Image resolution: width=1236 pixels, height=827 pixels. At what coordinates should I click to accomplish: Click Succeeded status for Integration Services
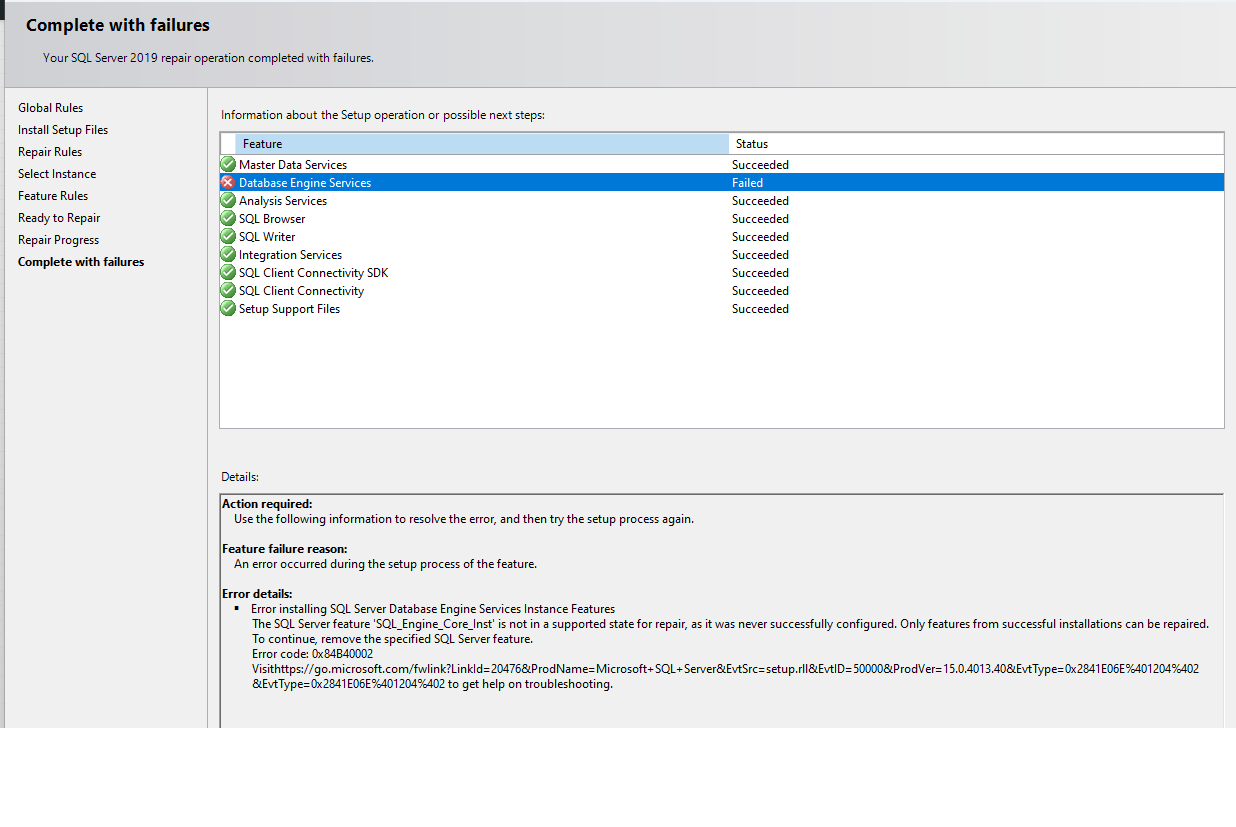pos(760,255)
